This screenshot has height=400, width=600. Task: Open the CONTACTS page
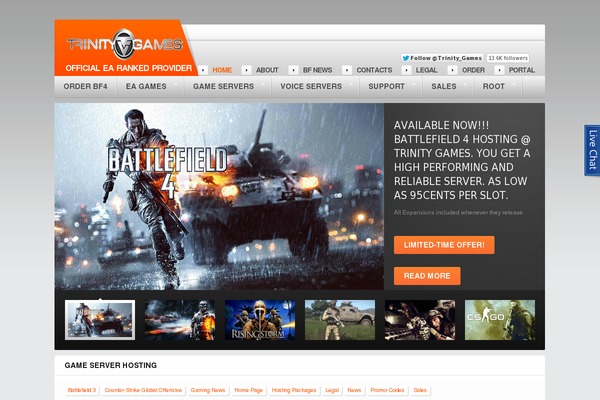coord(374,70)
